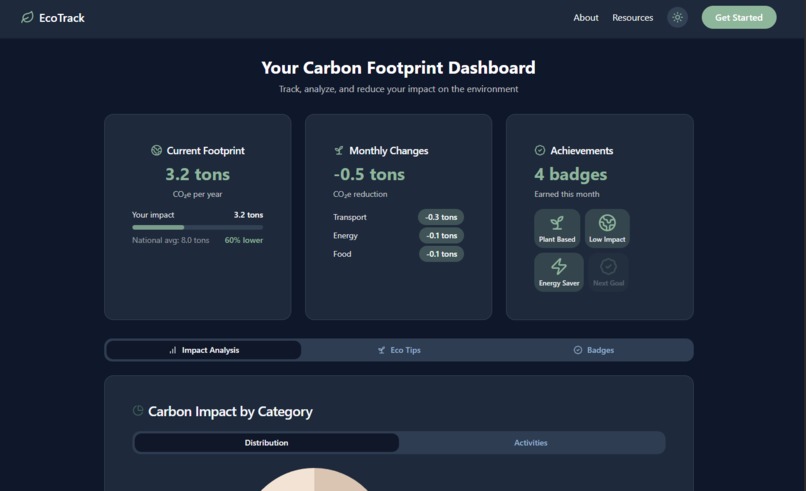
Task: Click 'National avg: 8.0 tons' text
Action: tap(171, 240)
